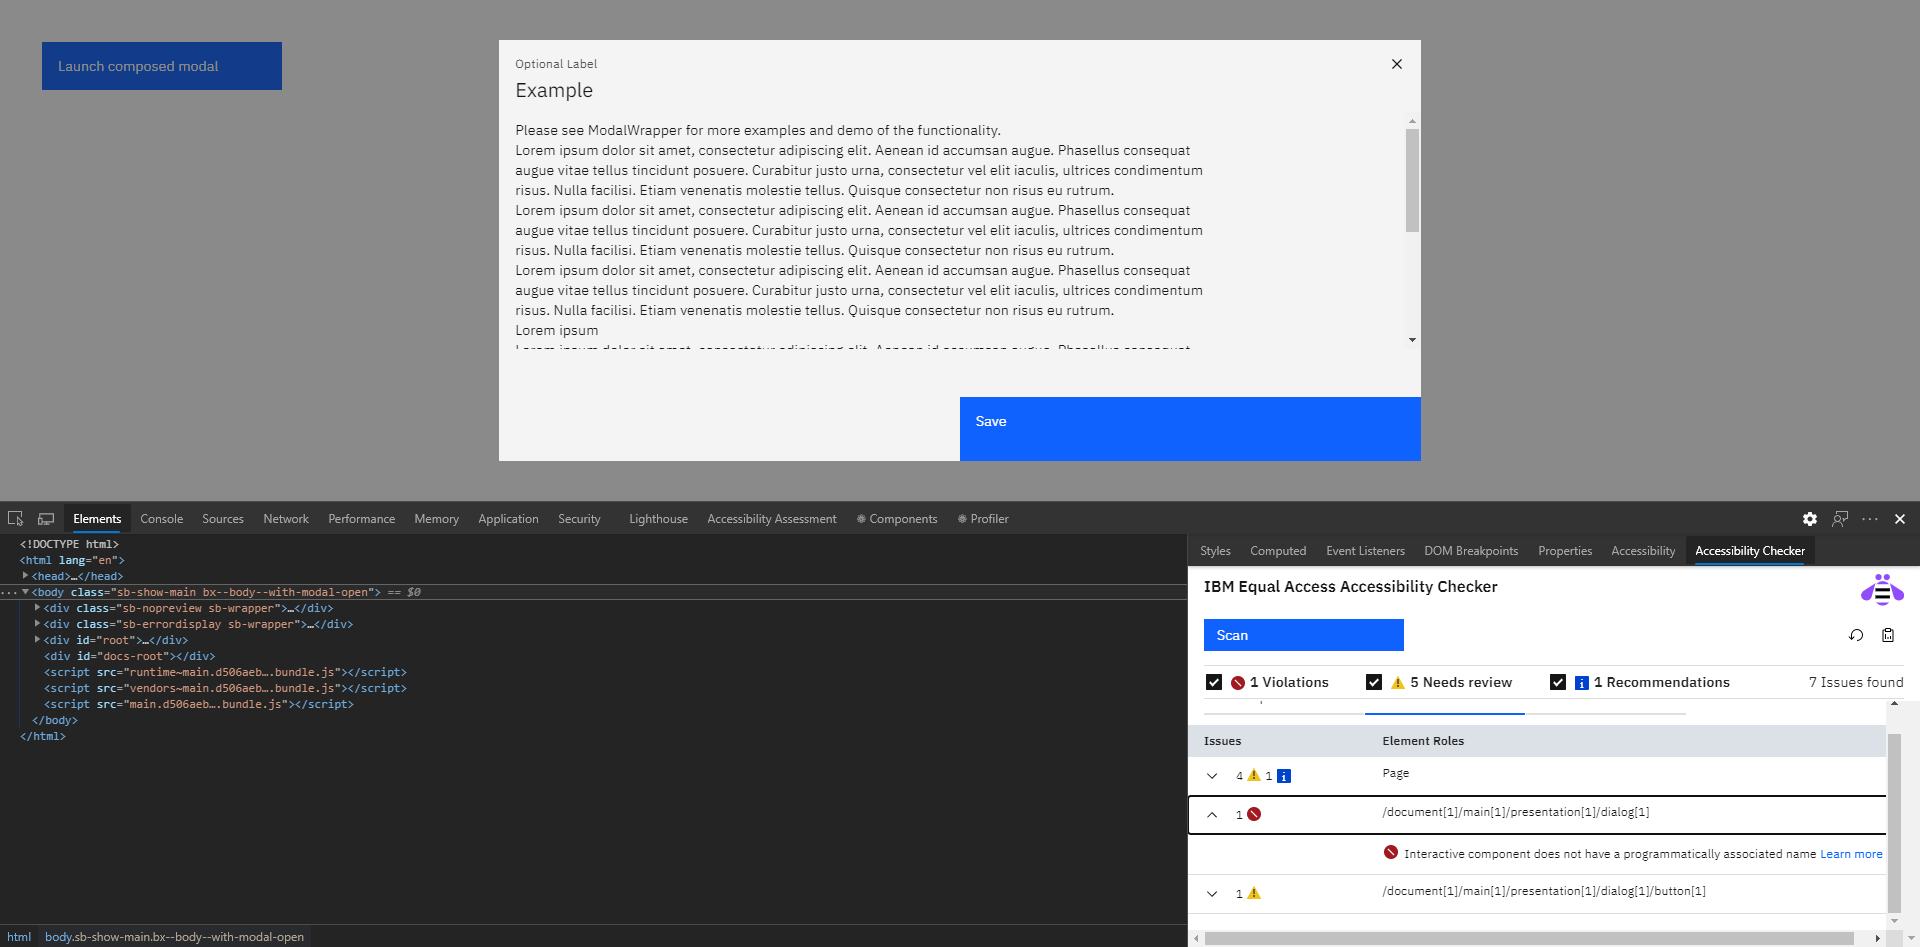
Task: Open the DOM Breakpoints pane
Action: pos(1471,551)
